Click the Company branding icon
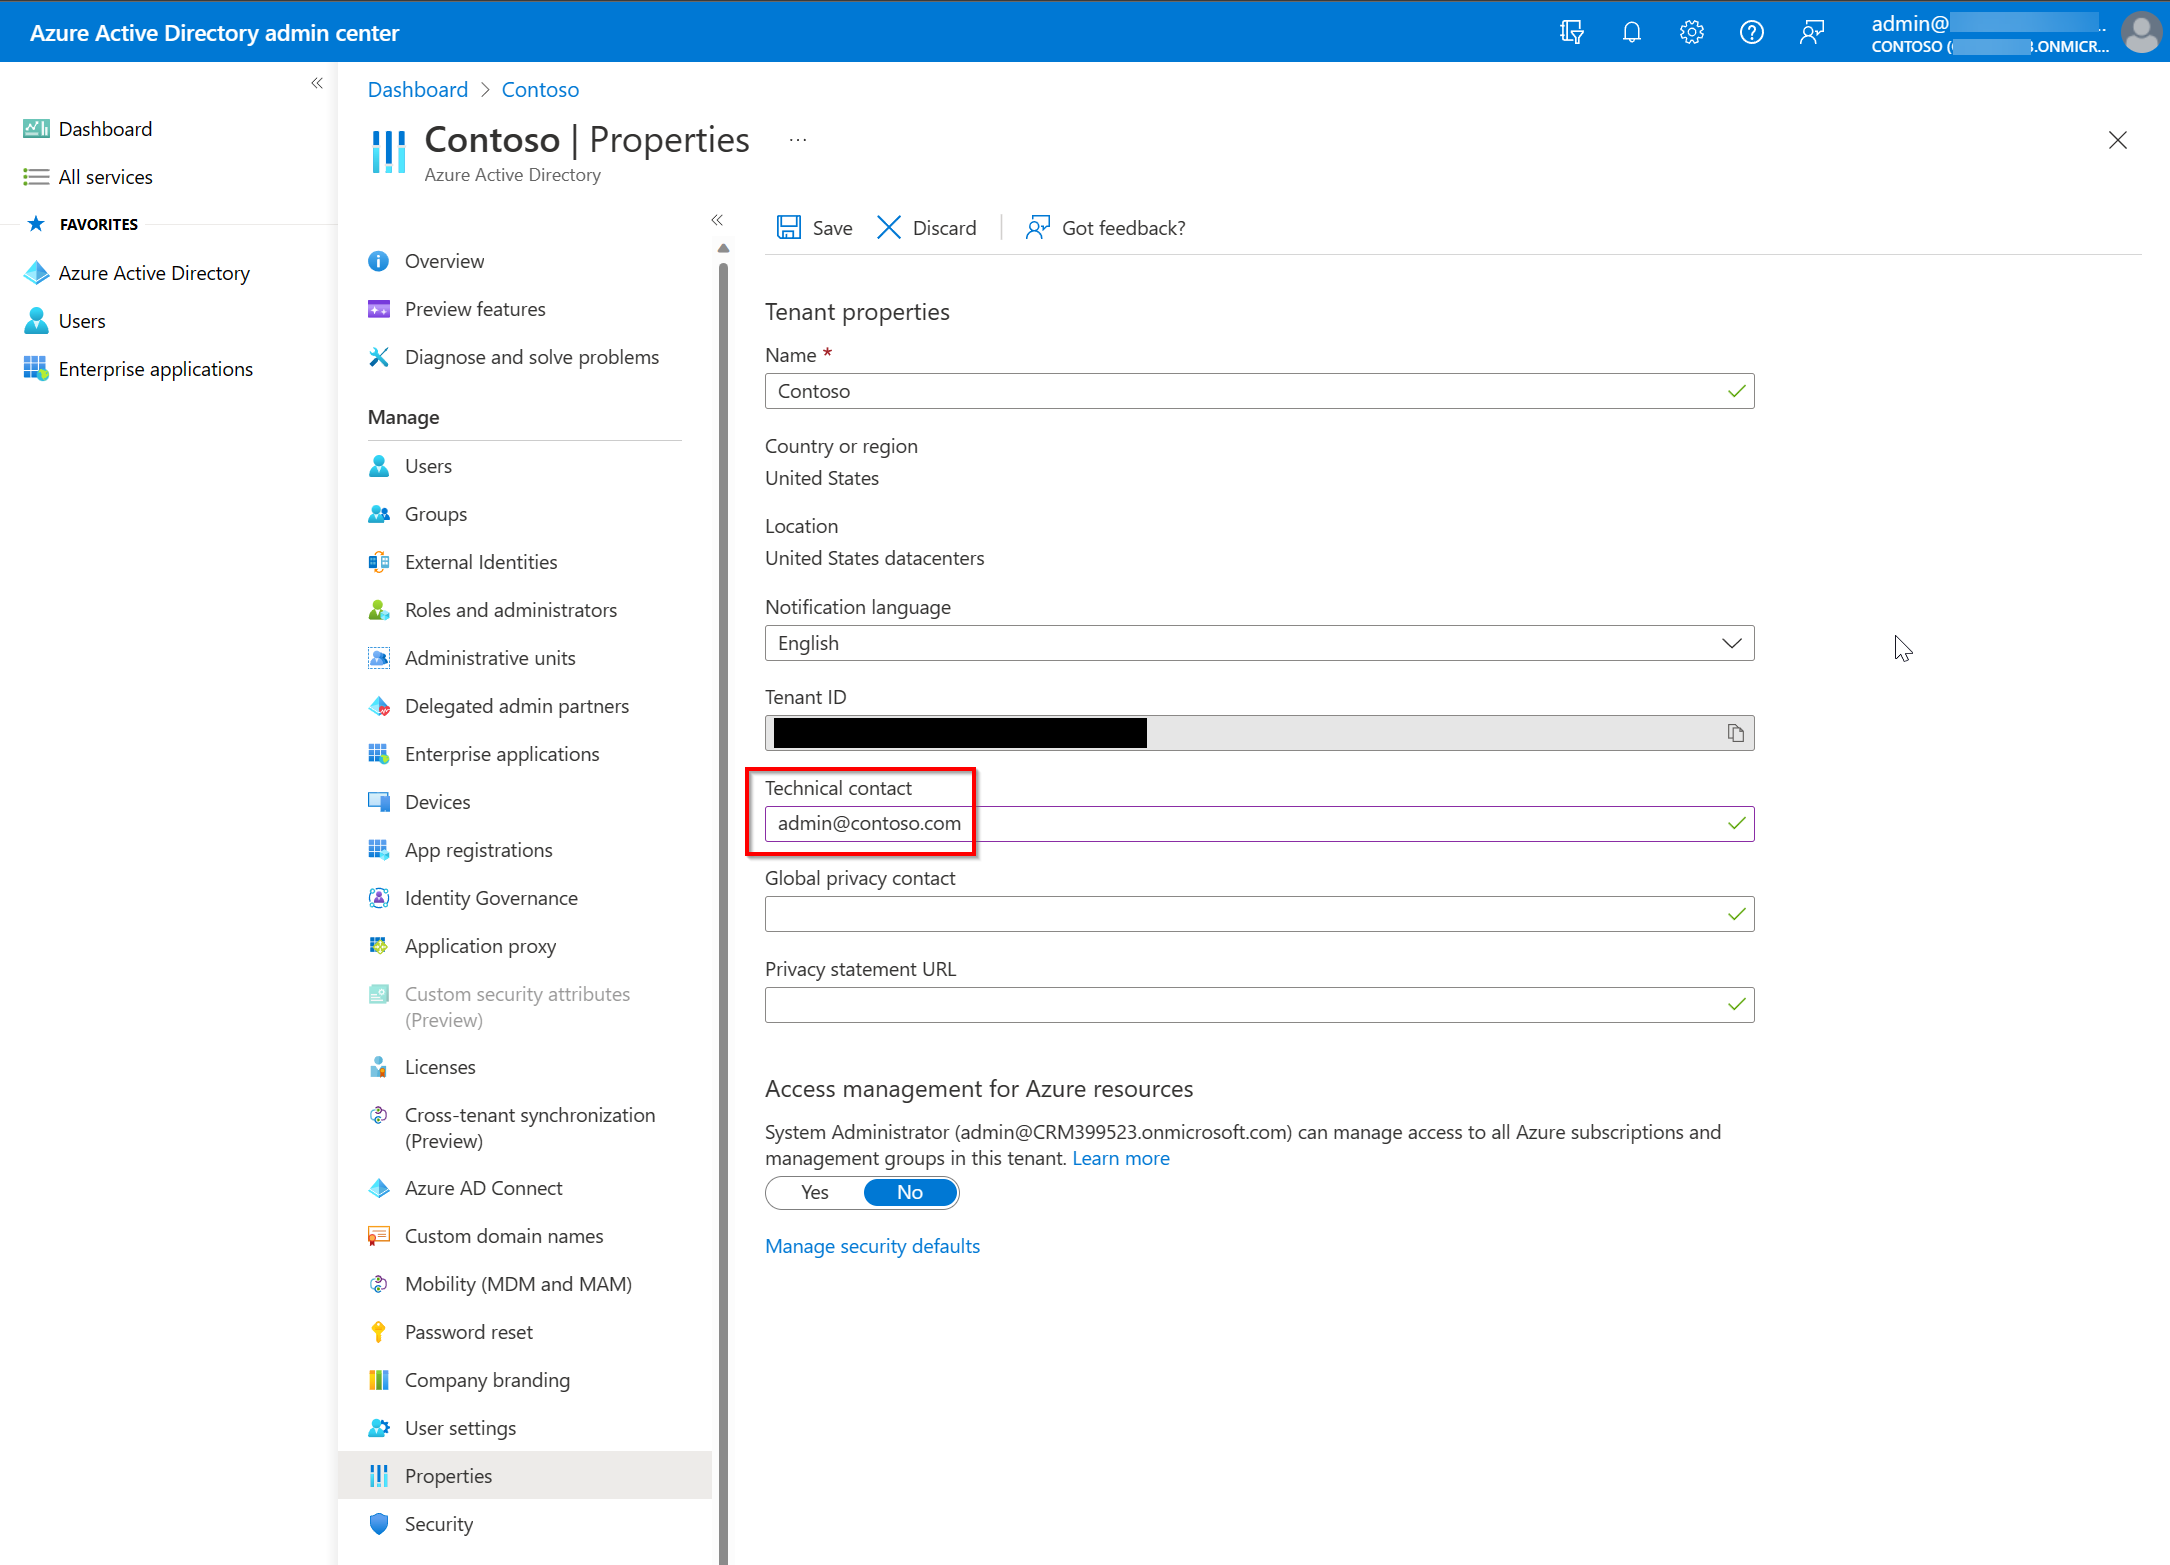Screen dimensions: 2170x1565 379,1380
